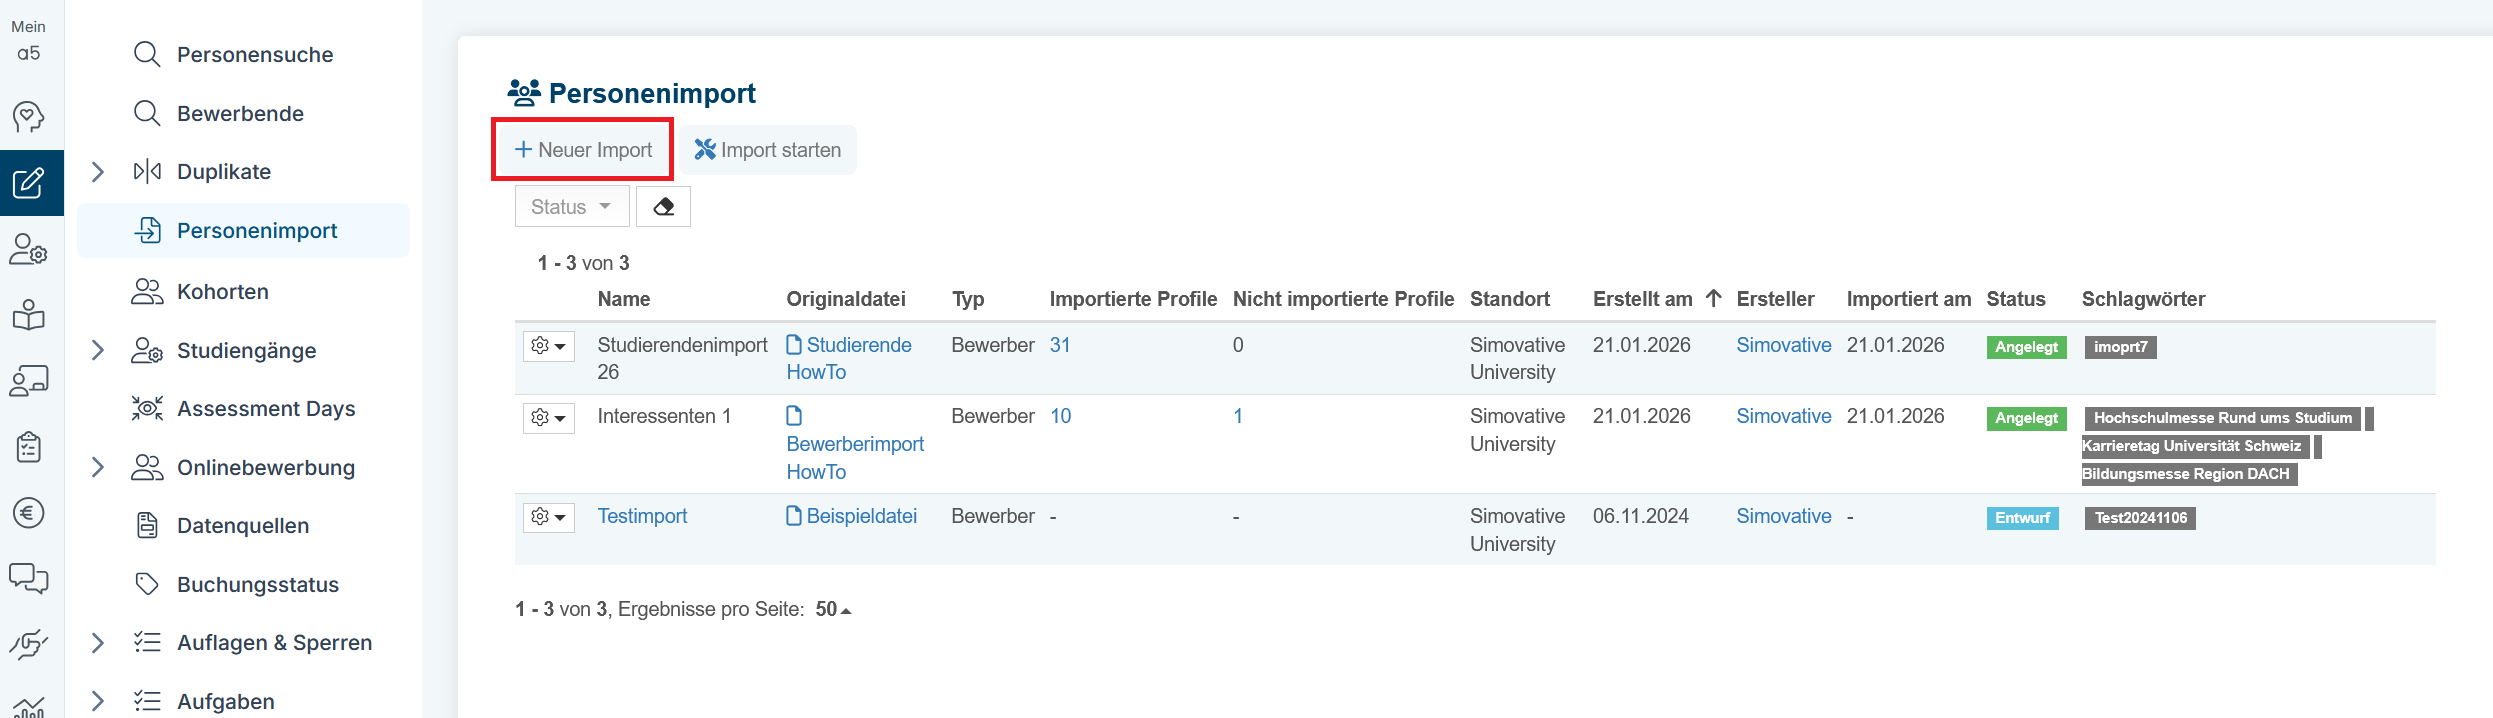
Task: Open the book reader sidebar icon
Action: point(29,315)
